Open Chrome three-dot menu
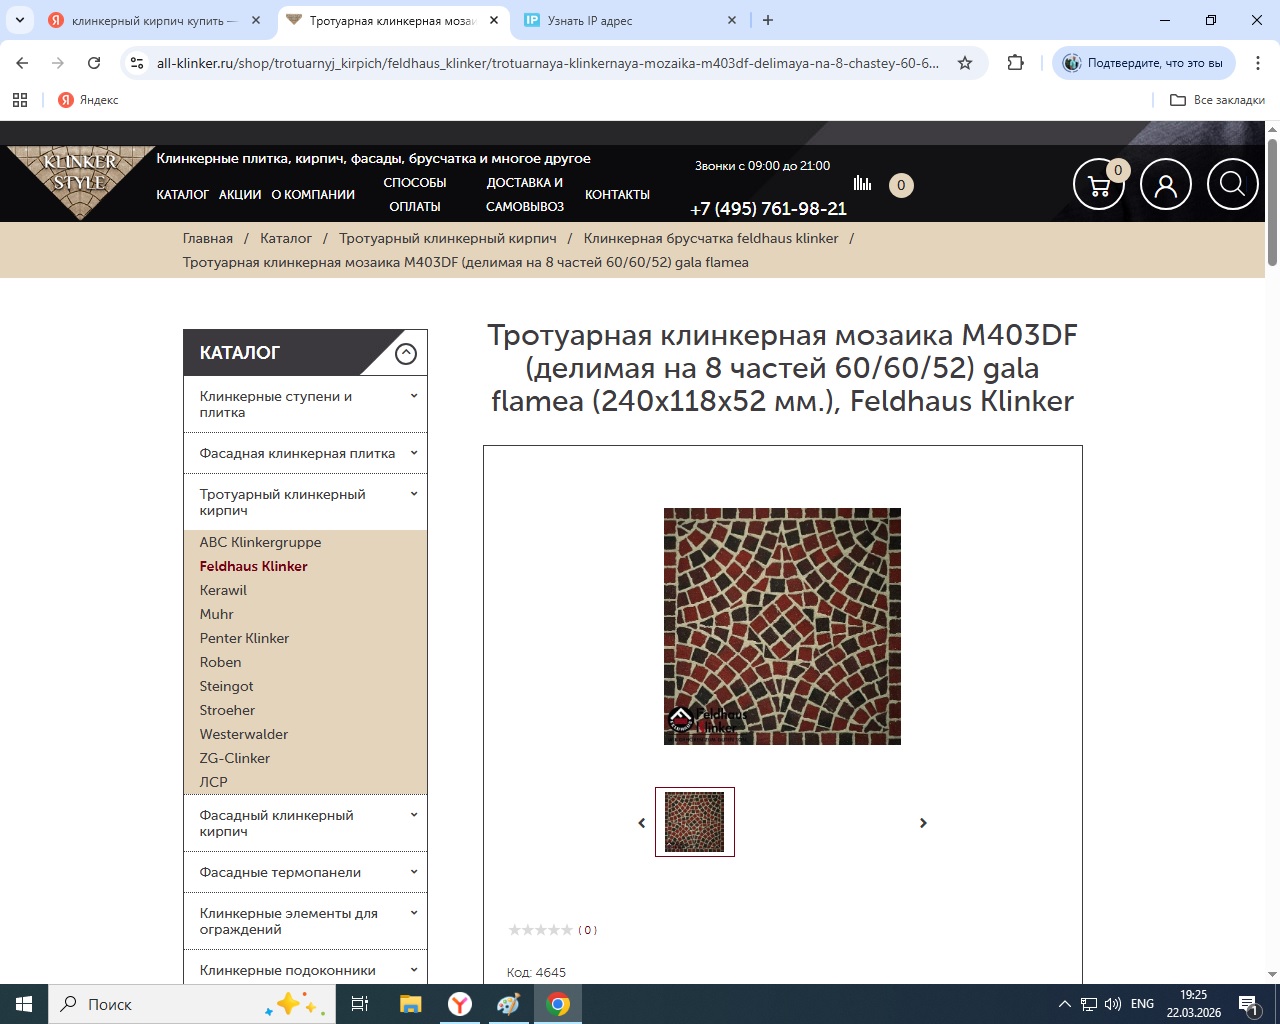 pos(1258,63)
